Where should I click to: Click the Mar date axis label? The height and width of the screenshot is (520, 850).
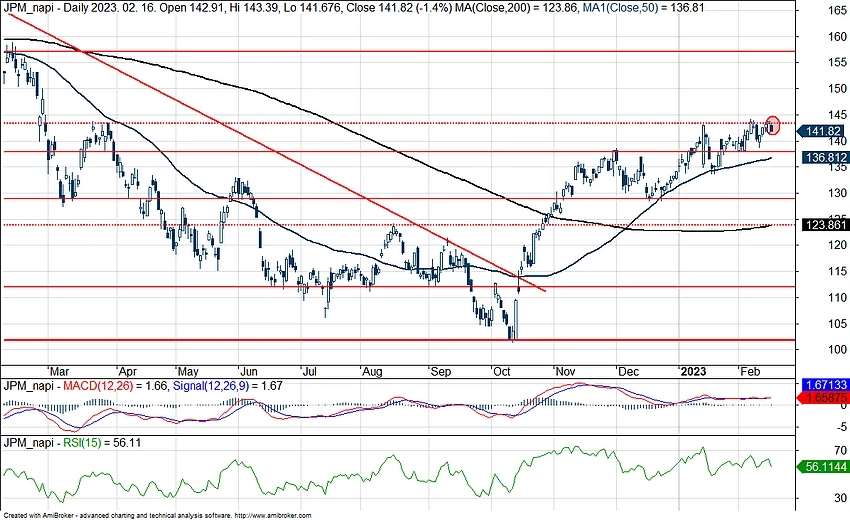(x=59, y=371)
